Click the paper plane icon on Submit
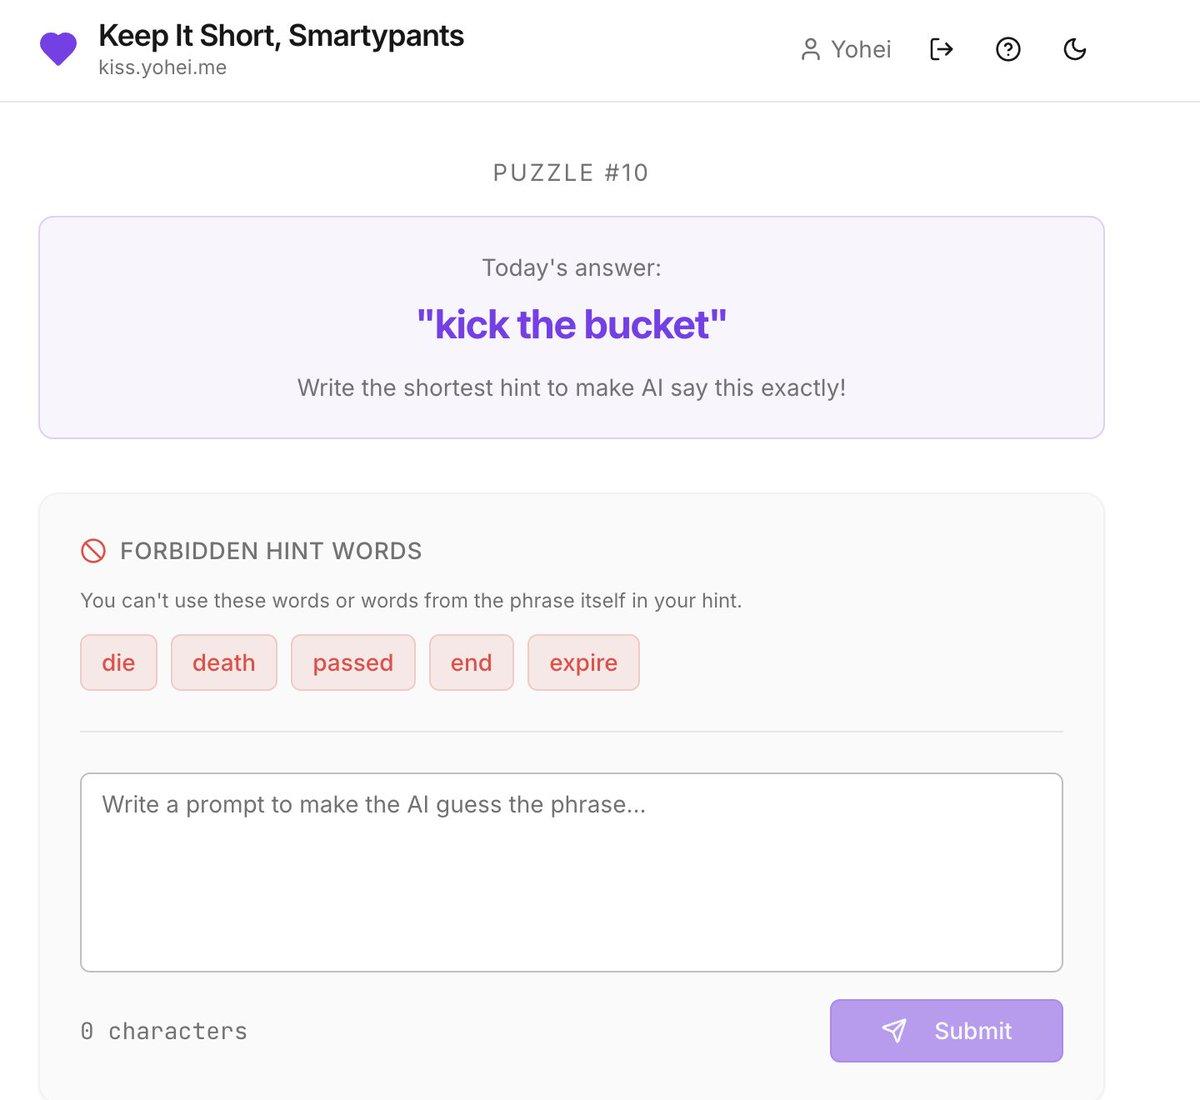Image resolution: width=1200 pixels, height=1100 pixels. (895, 1030)
